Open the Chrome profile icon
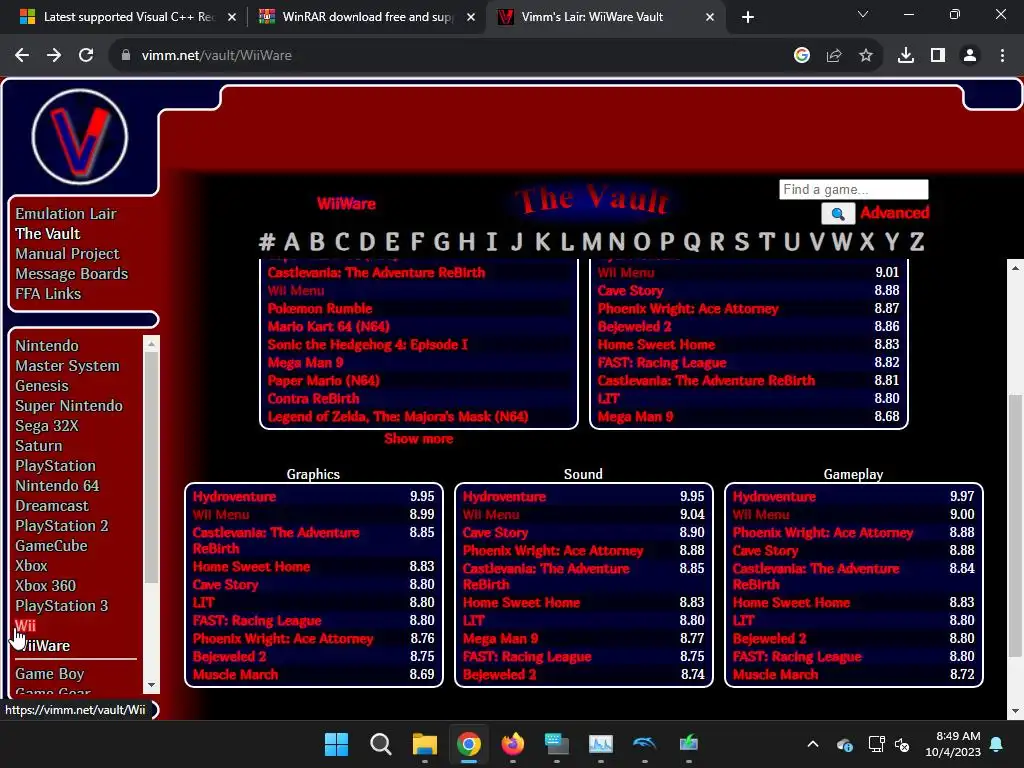Viewport: 1024px width, 768px height. (x=970, y=56)
